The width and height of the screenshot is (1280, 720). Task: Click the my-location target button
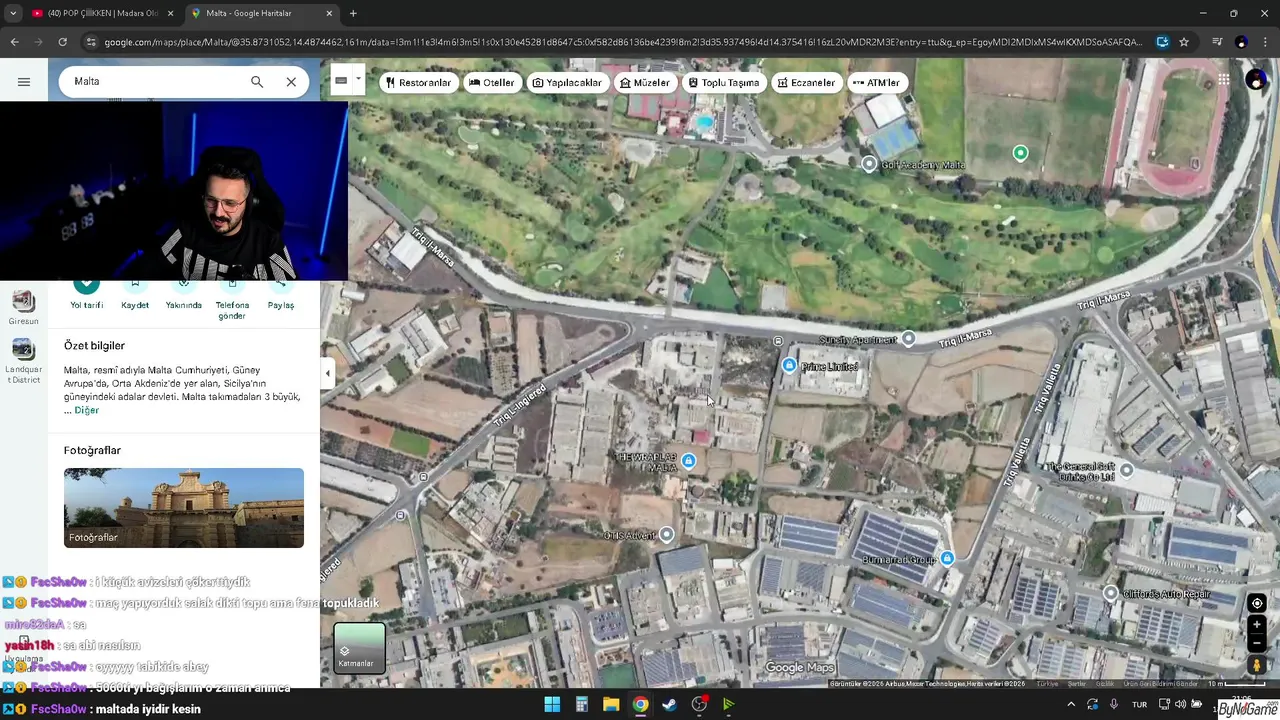tap(1257, 603)
